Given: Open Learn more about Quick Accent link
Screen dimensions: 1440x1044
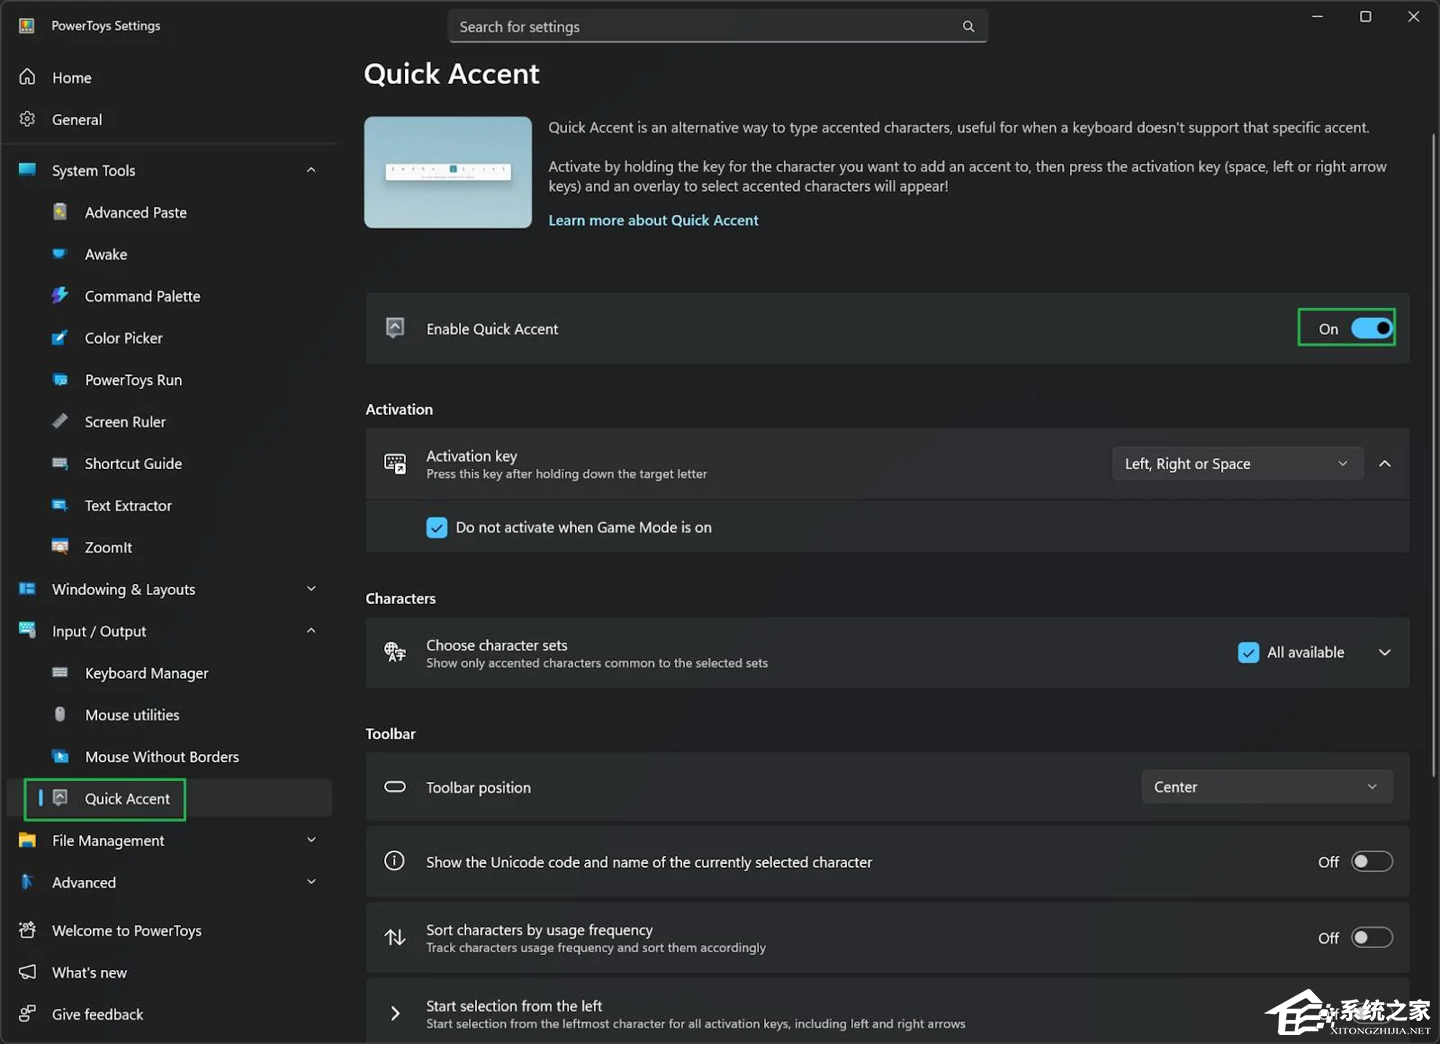Looking at the screenshot, I should coord(653,220).
